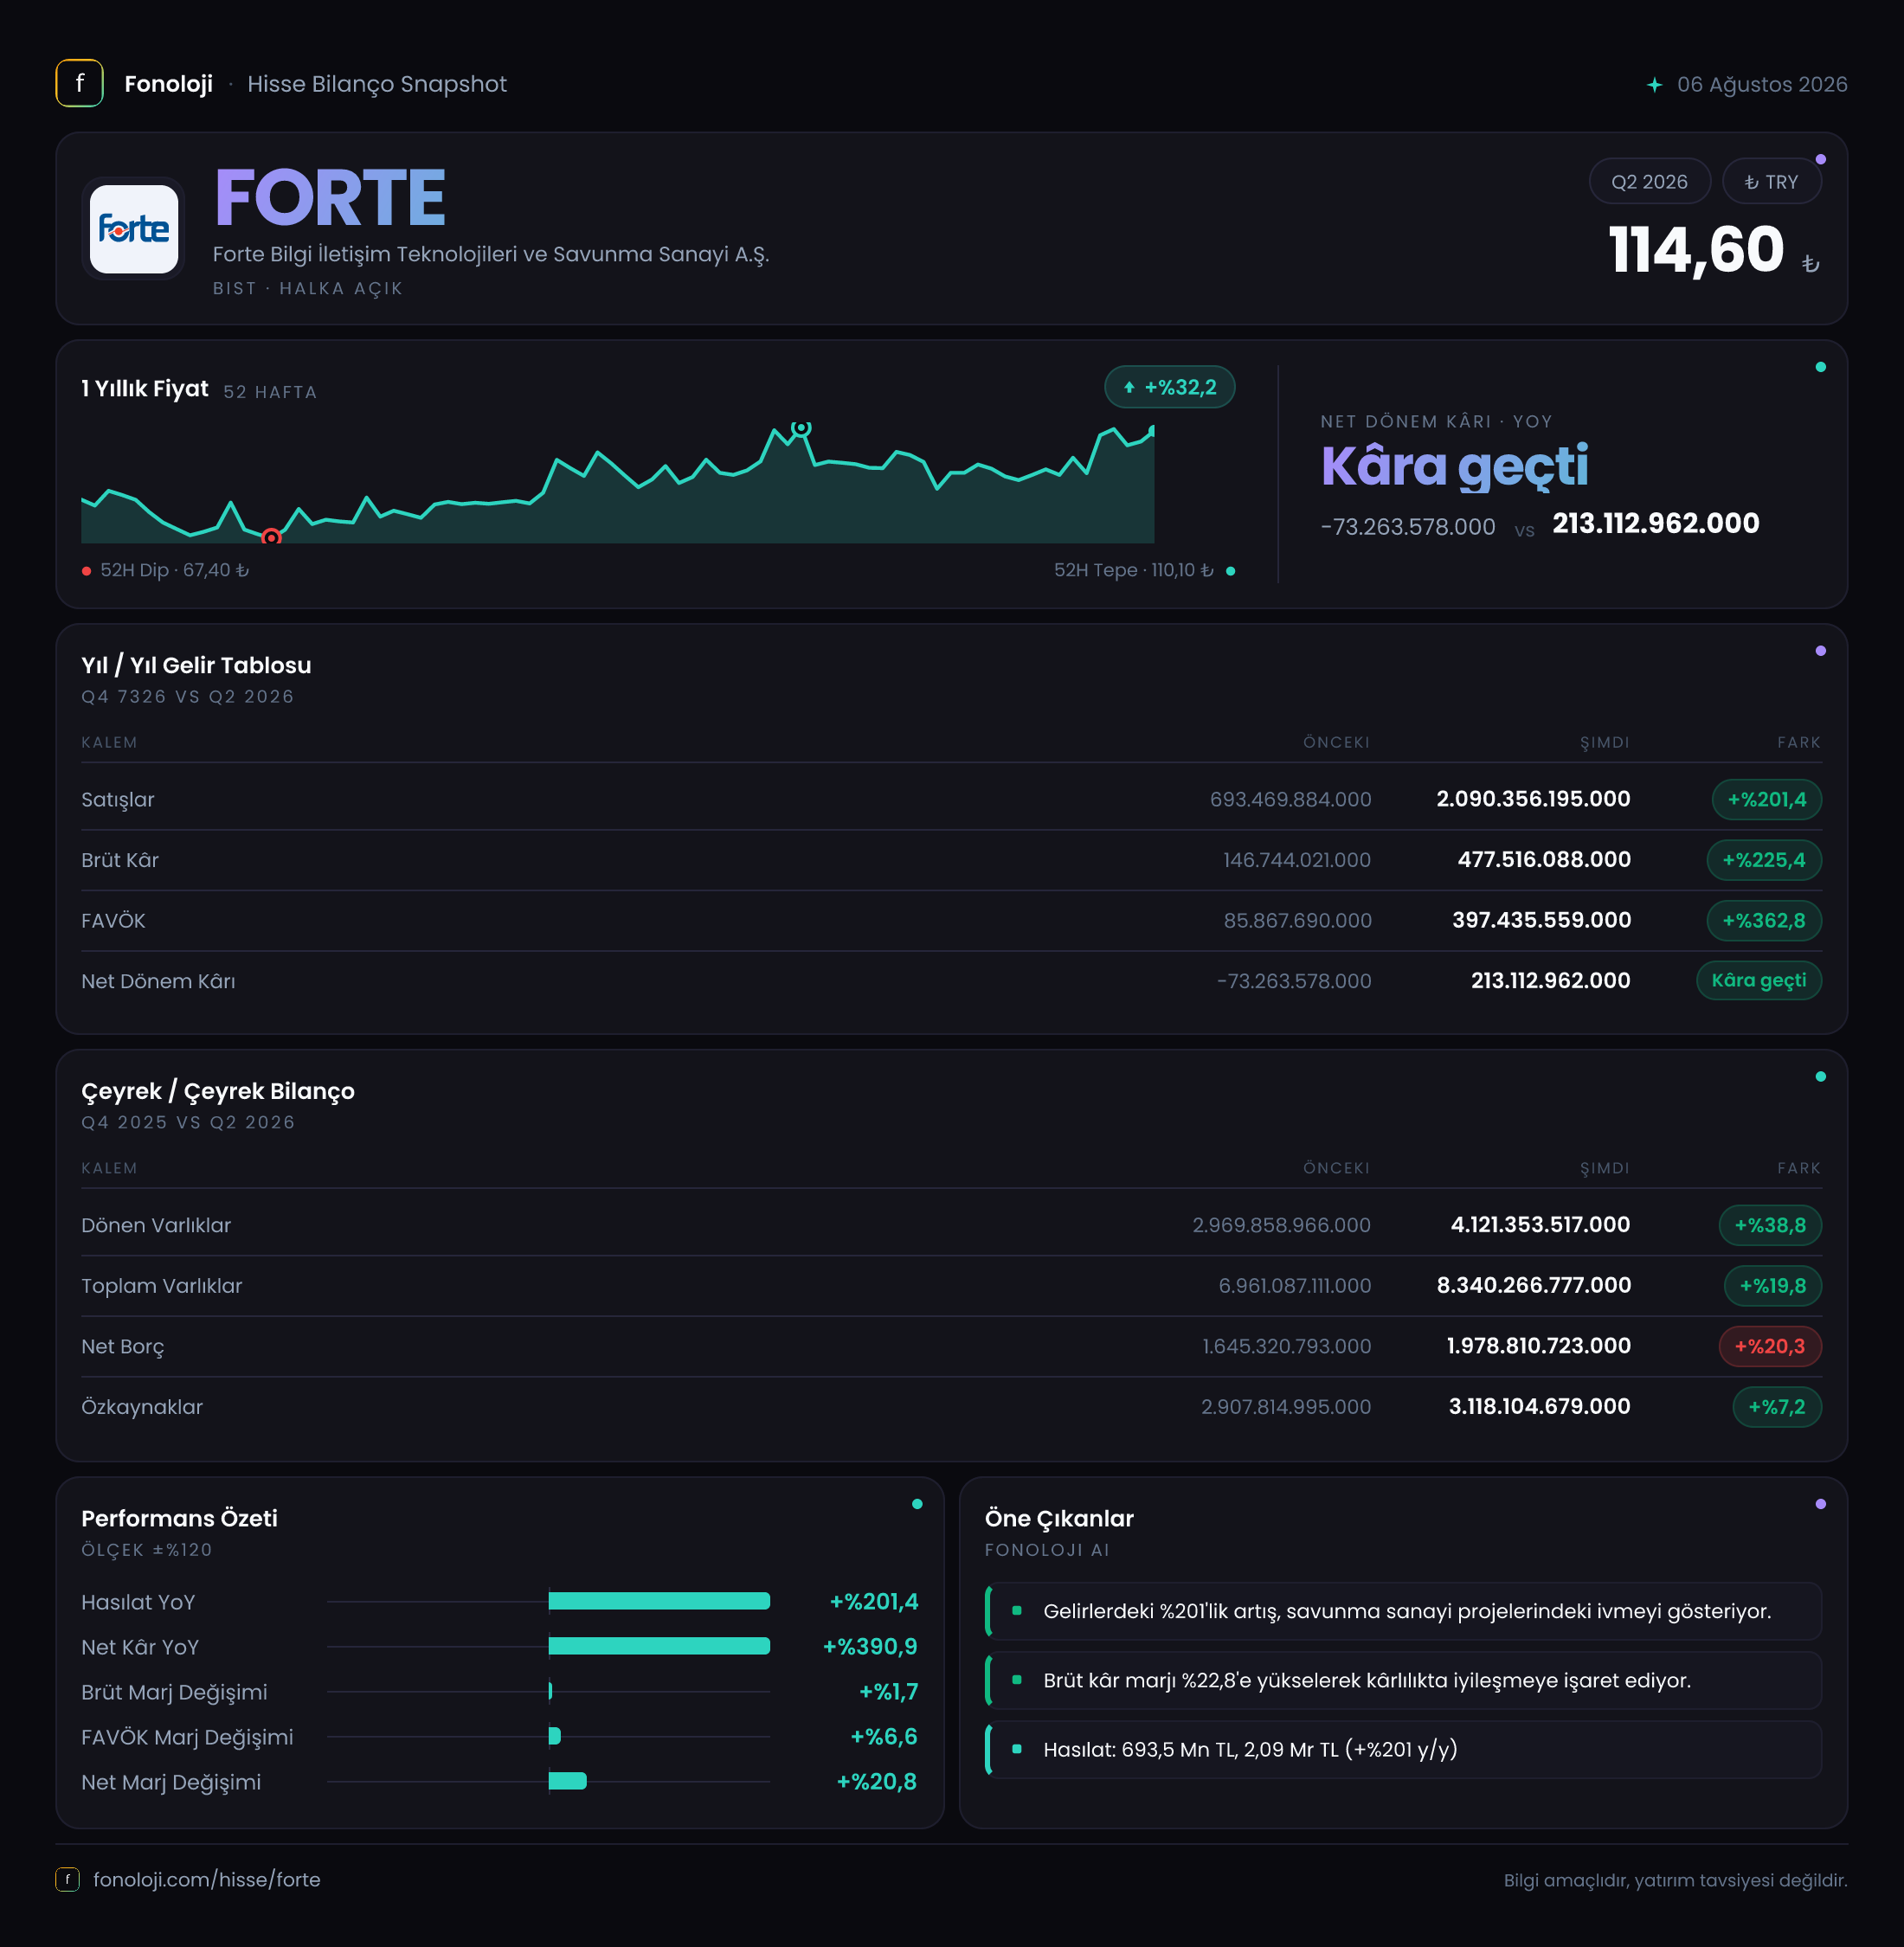Viewport: 1904px width, 1947px height.
Task: Click the large 'Kâra geçti' heading
Action: [1454, 467]
